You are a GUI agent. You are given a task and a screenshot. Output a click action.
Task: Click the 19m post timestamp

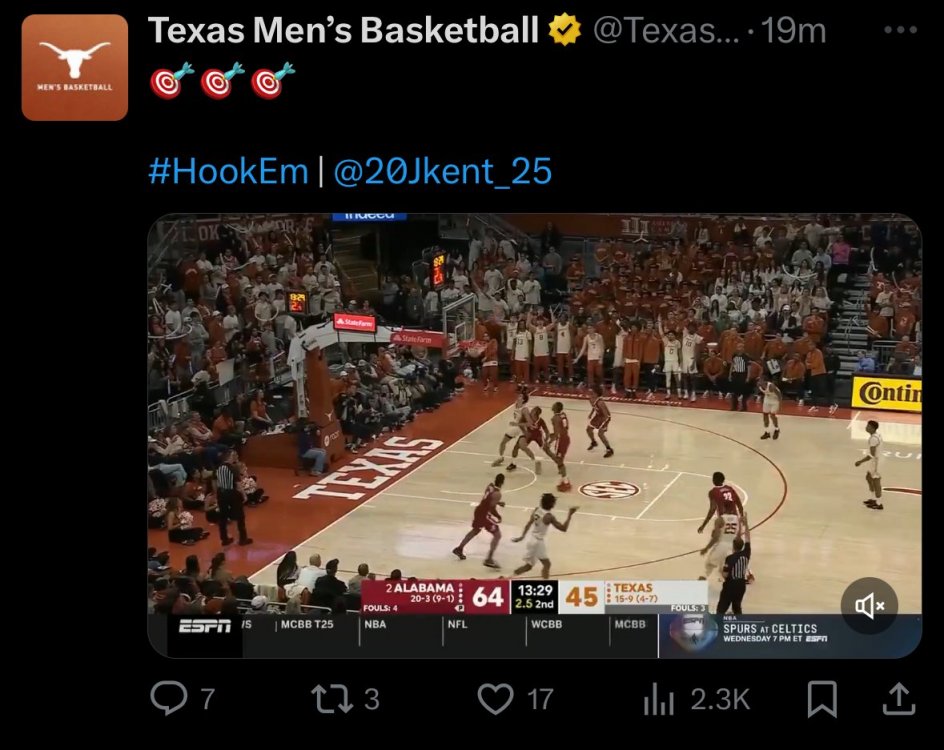pyautogui.click(x=793, y=31)
